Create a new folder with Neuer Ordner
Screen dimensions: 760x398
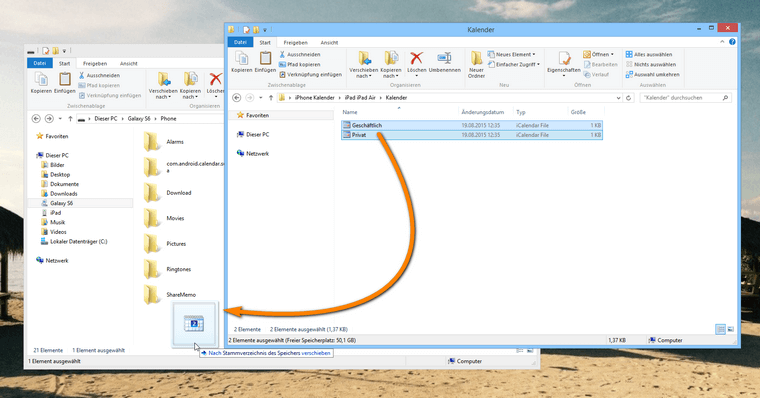click(x=476, y=64)
